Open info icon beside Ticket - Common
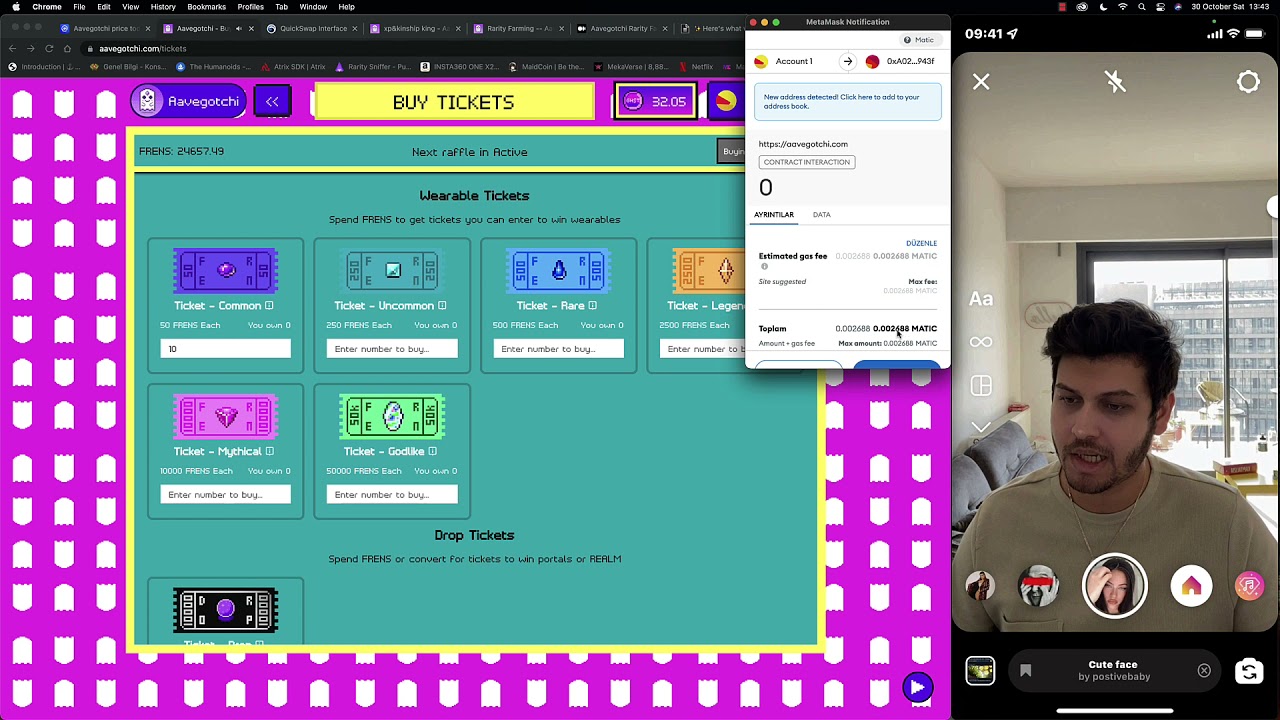 point(269,306)
